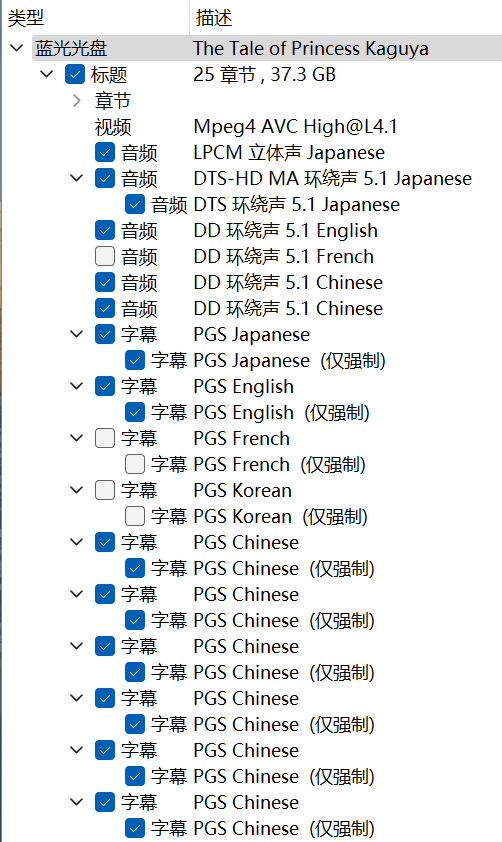Collapse the PGS Japanese subtitle node
The width and height of the screenshot is (502, 842).
[x=77, y=334]
